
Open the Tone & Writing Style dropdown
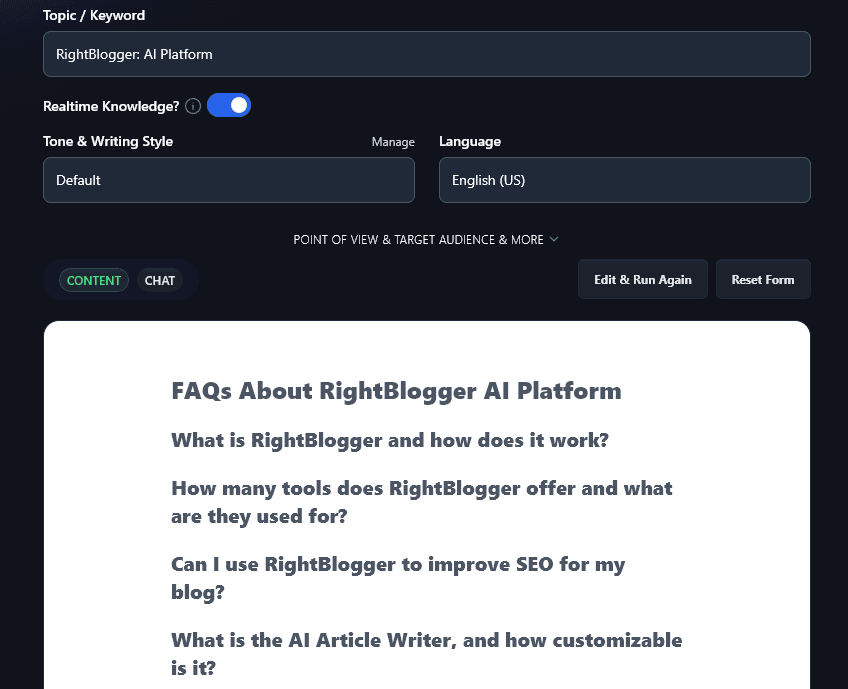click(x=228, y=180)
